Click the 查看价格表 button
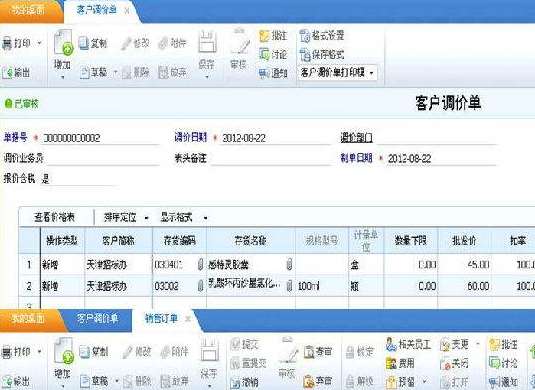535x390 pixels. [55, 217]
